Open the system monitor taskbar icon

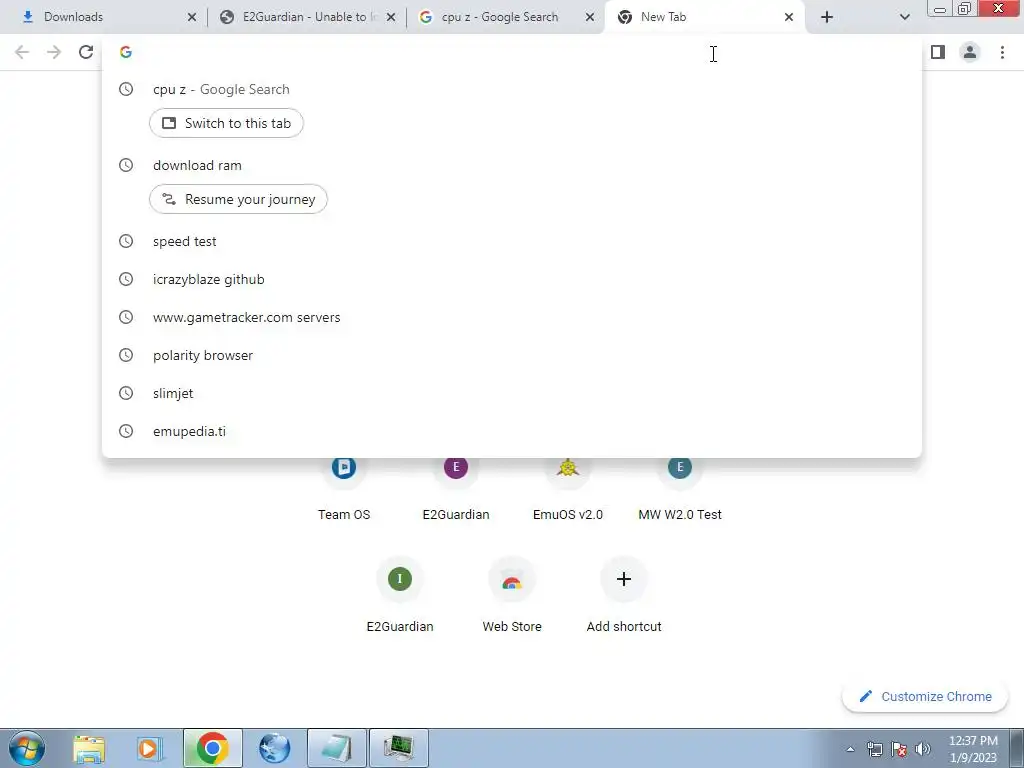pos(399,748)
